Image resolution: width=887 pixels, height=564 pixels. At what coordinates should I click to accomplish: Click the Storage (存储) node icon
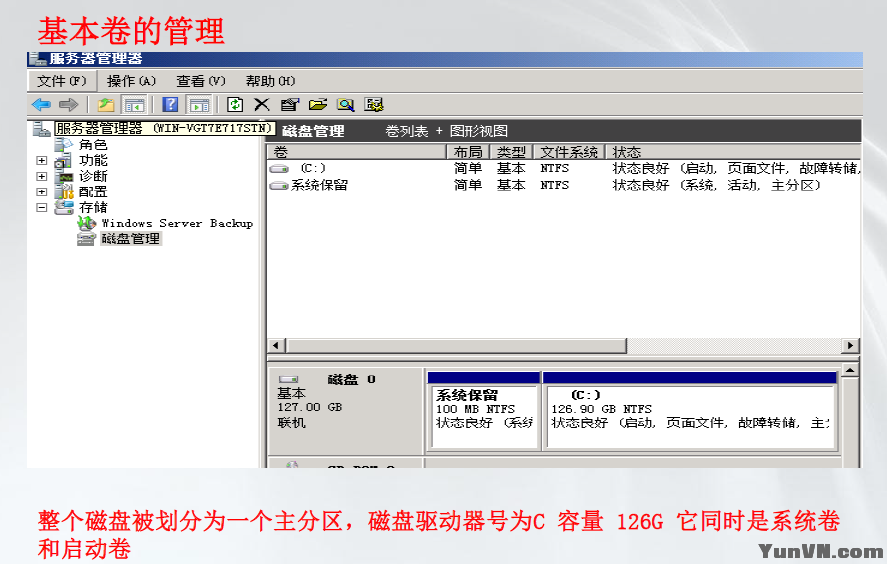(x=64, y=208)
